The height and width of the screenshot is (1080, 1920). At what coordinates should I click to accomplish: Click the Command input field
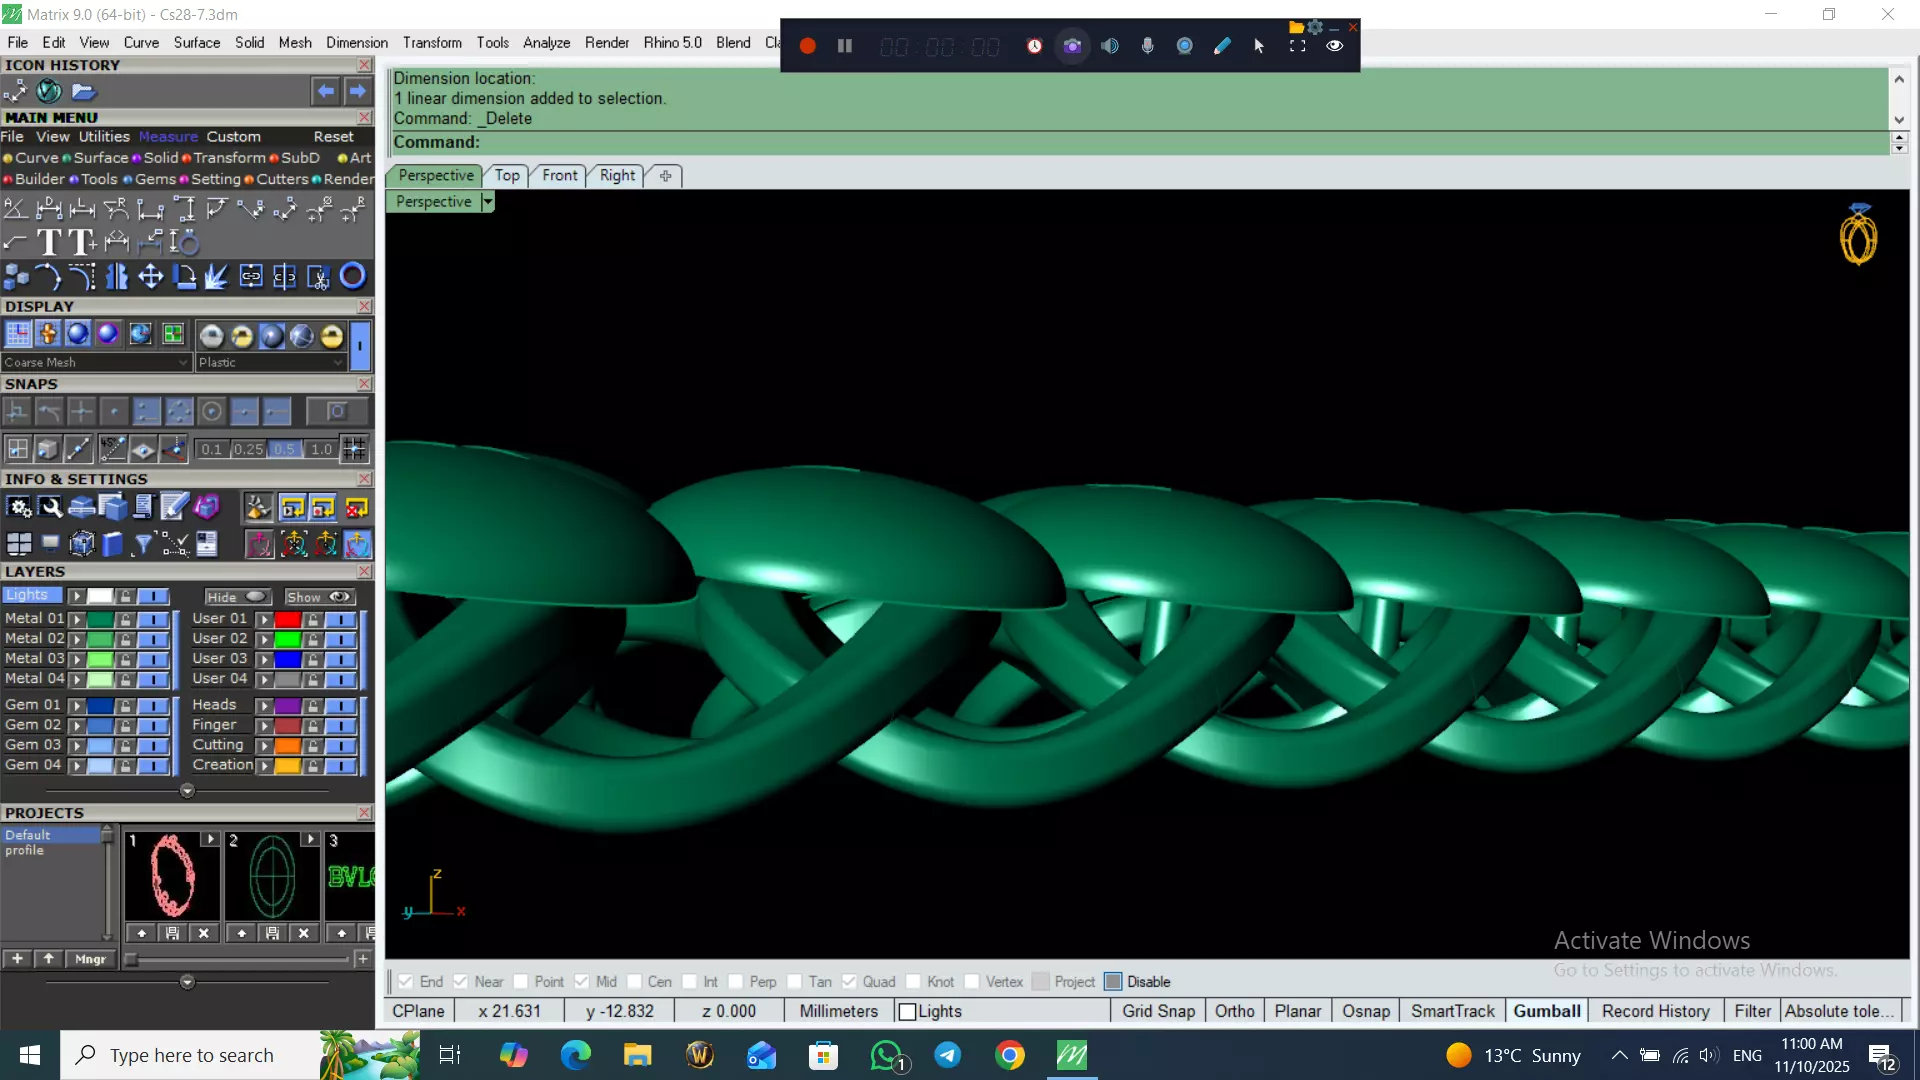(x=1140, y=142)
